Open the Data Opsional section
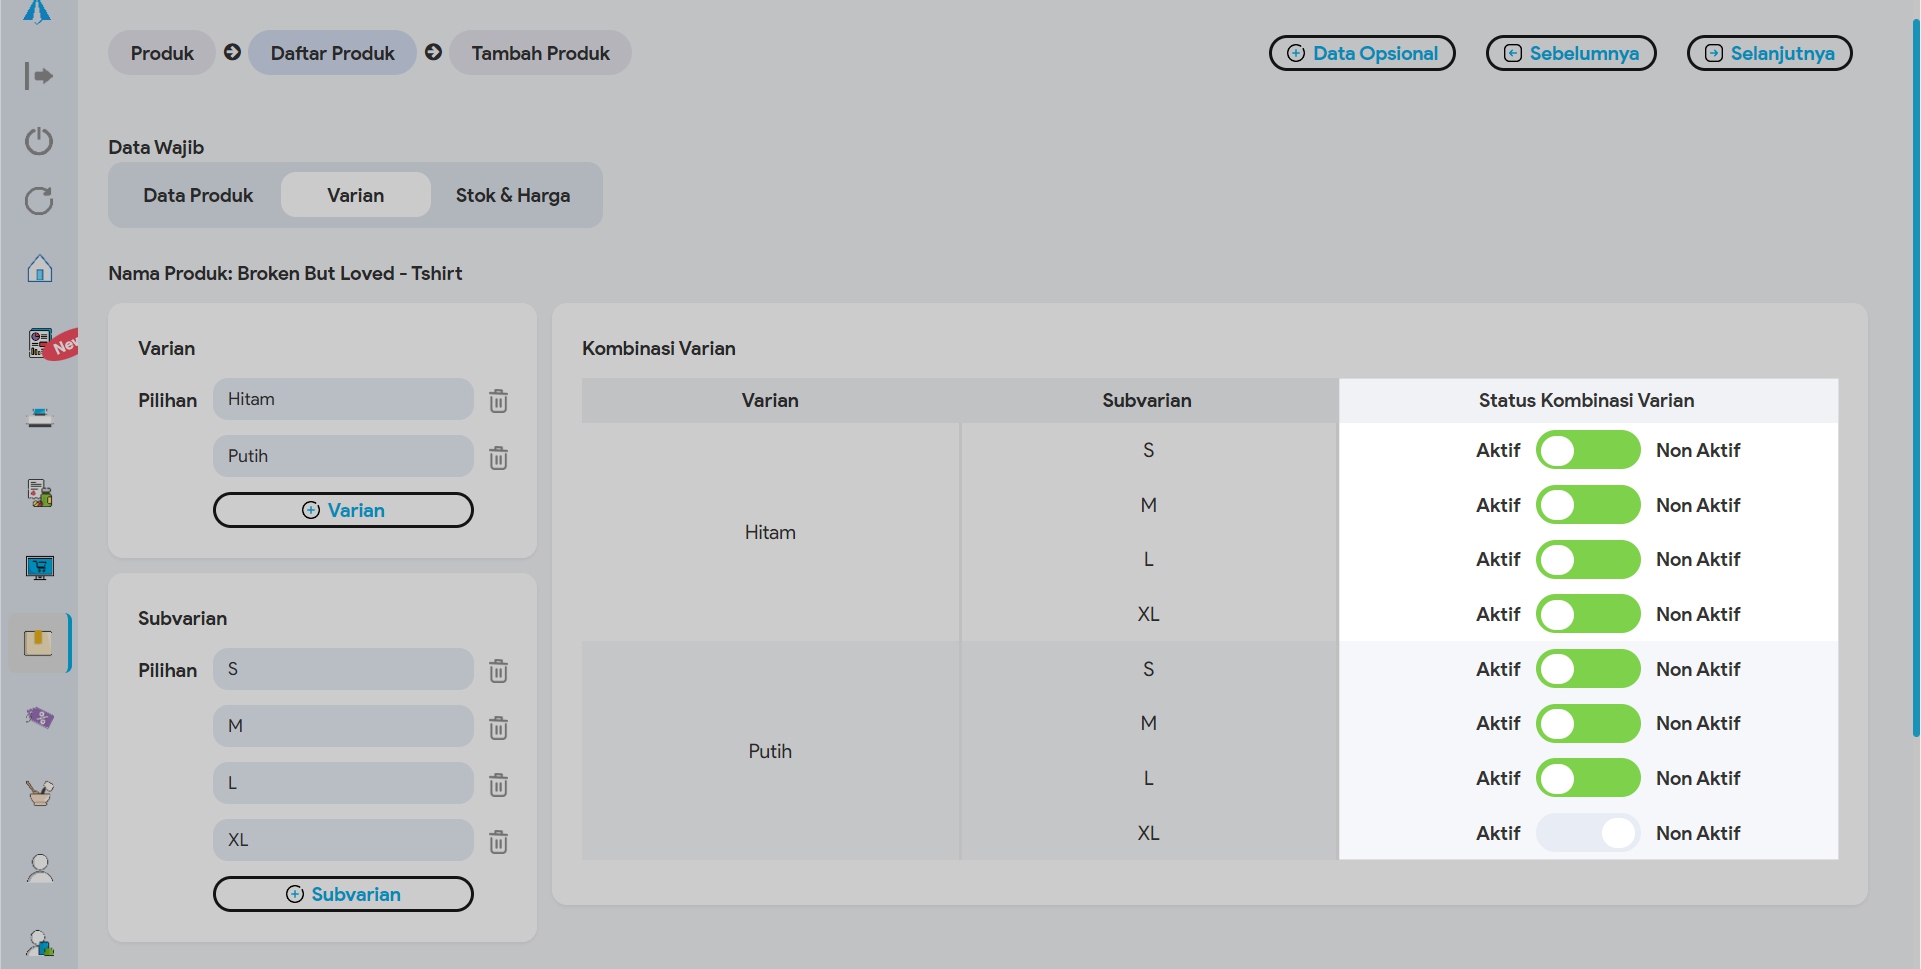The width and height of the screenshot is (1921, 969). pyautogui.click(x=1361, y=53)
